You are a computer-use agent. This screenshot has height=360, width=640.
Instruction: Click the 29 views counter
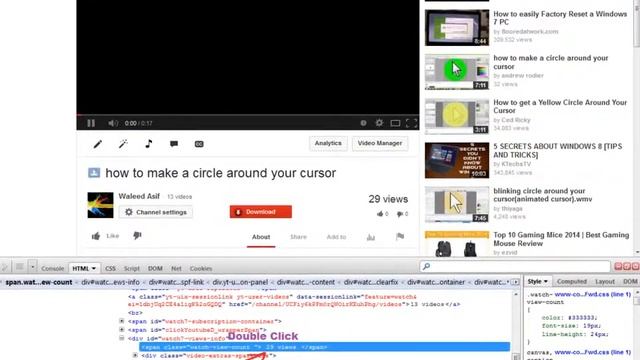[x=388, y=199]
